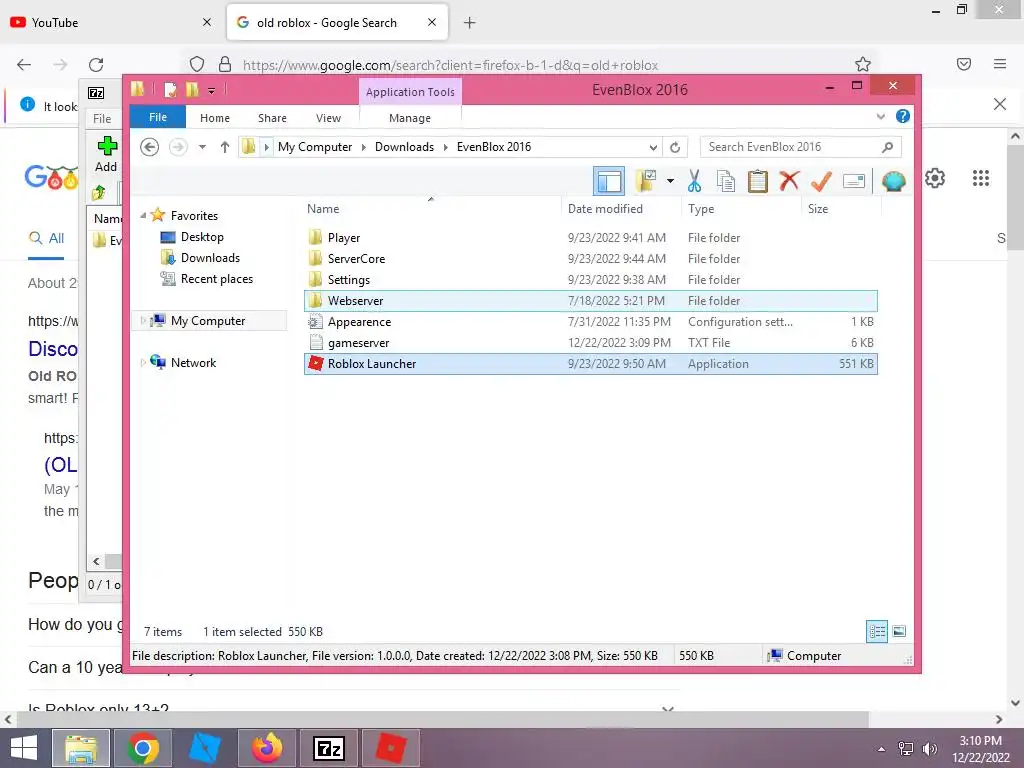Bookmark this page with the star icon
Screen dimensions: 1024x768
(x=863, y=64)
